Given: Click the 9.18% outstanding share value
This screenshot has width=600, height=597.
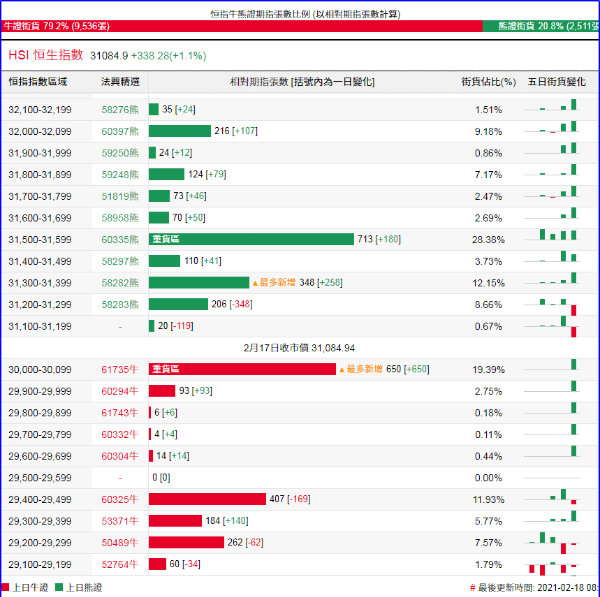Looking at the screenshot, I should 488,132.
